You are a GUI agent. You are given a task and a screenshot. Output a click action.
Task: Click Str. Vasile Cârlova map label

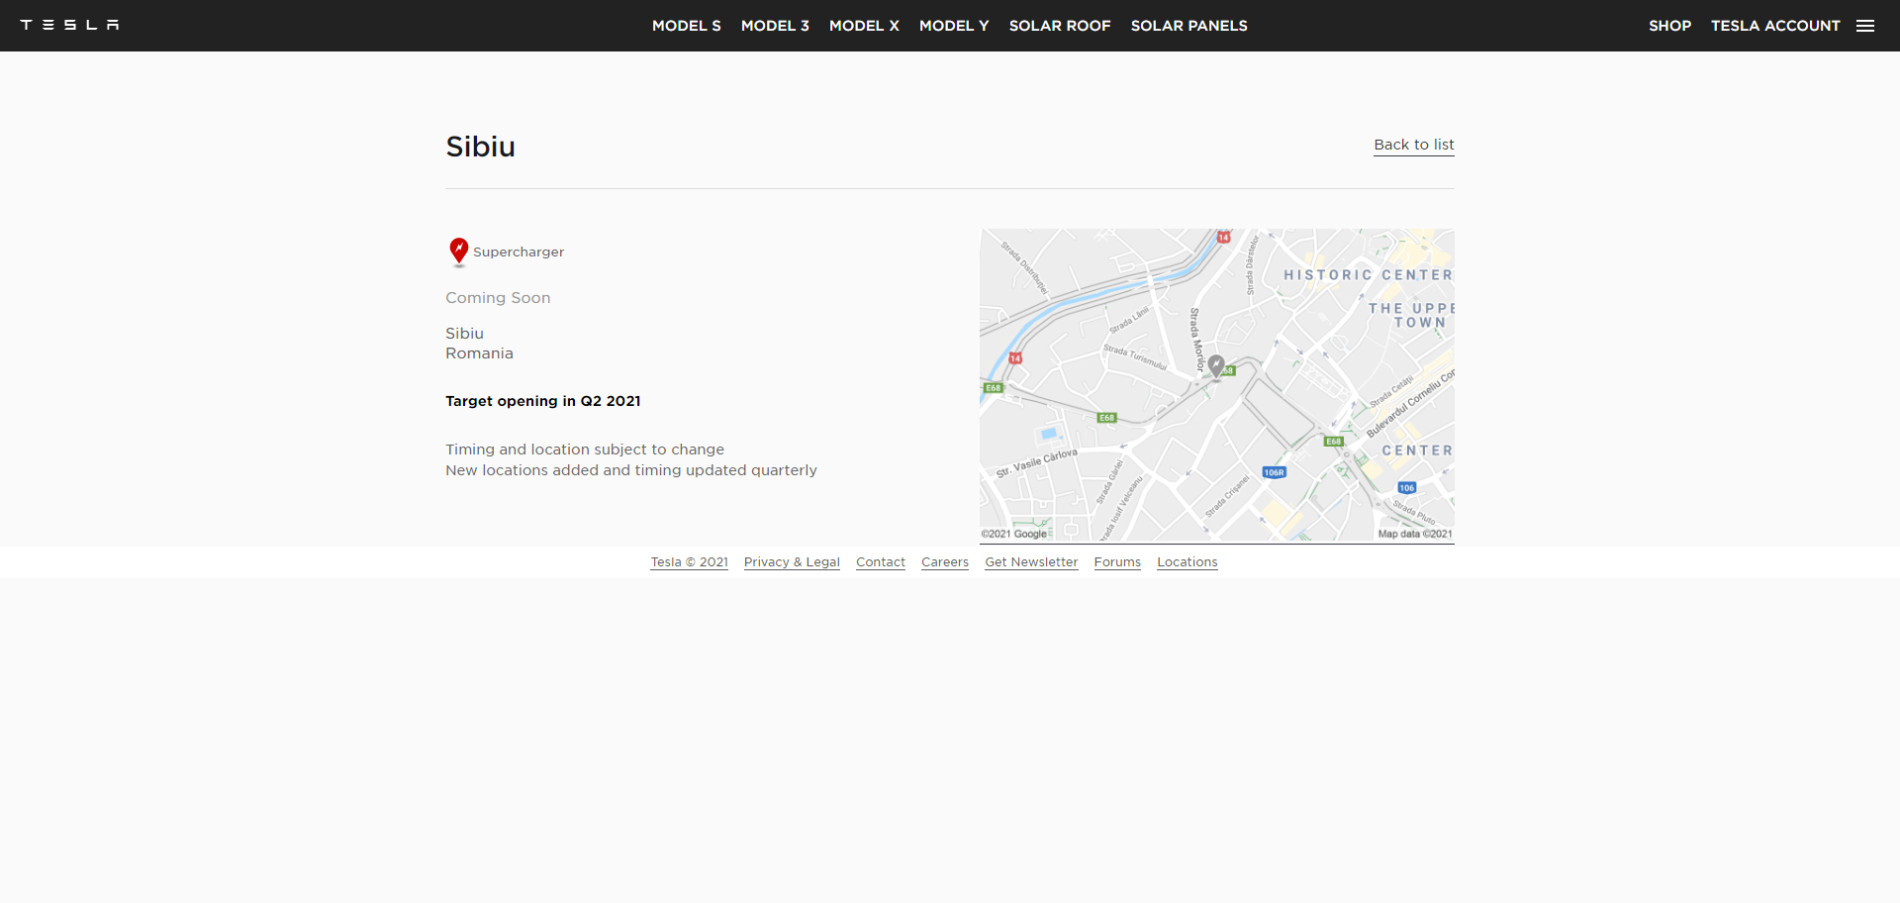(1037, 462)
